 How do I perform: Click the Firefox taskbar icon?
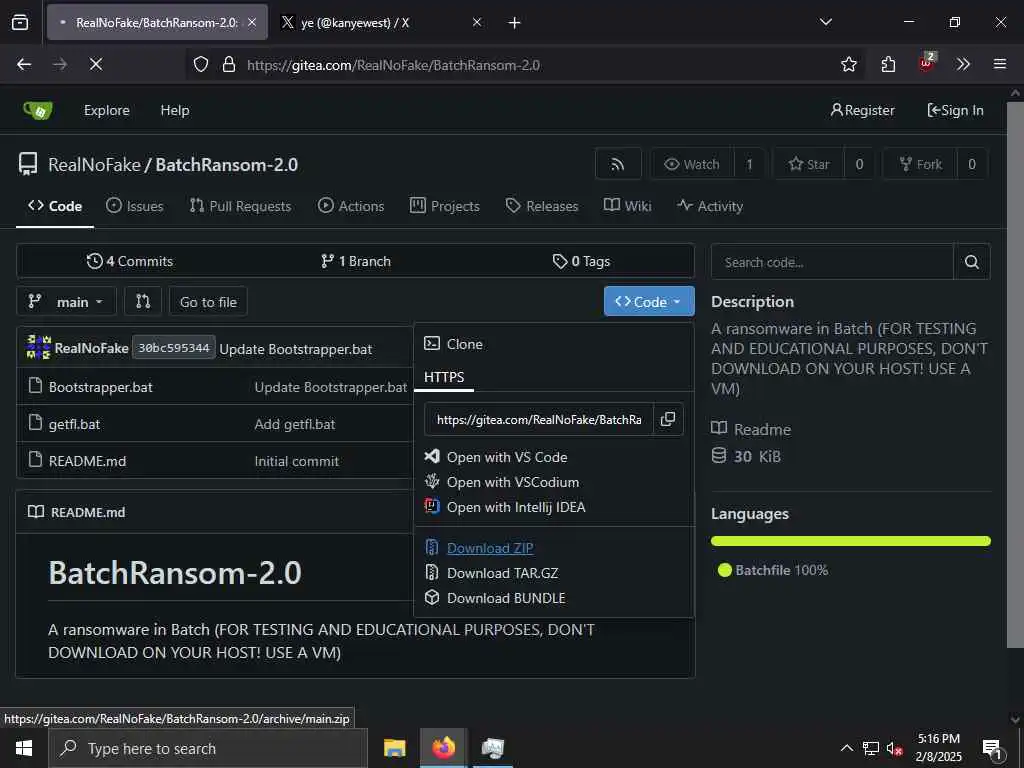[x=443, y=748]
